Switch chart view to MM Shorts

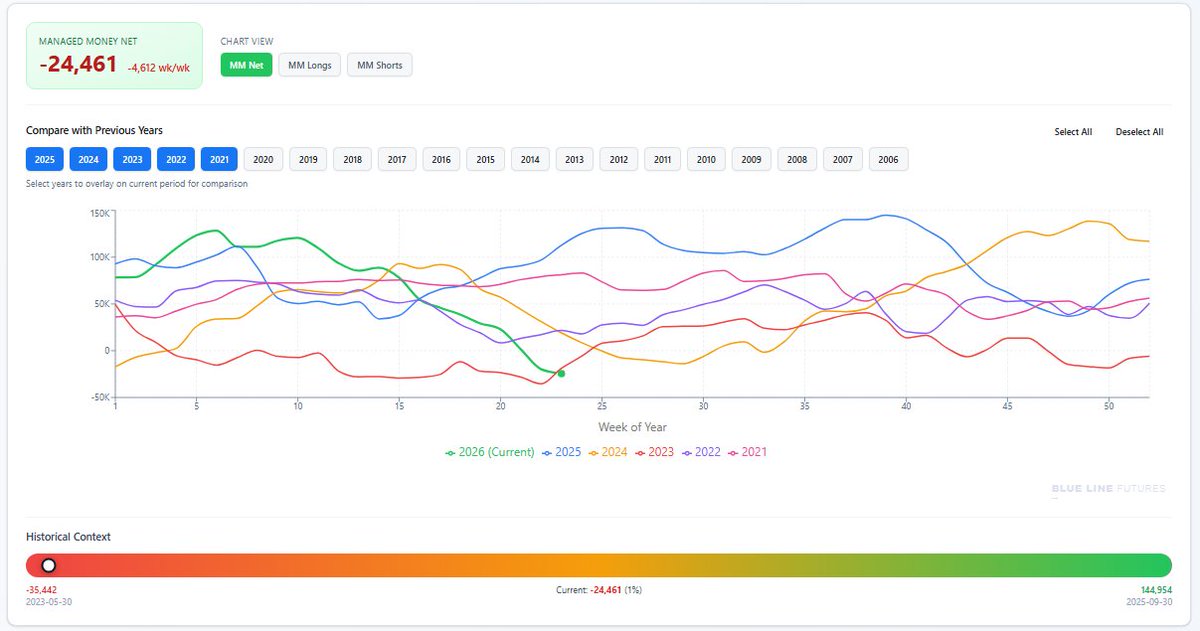(380, 65)
